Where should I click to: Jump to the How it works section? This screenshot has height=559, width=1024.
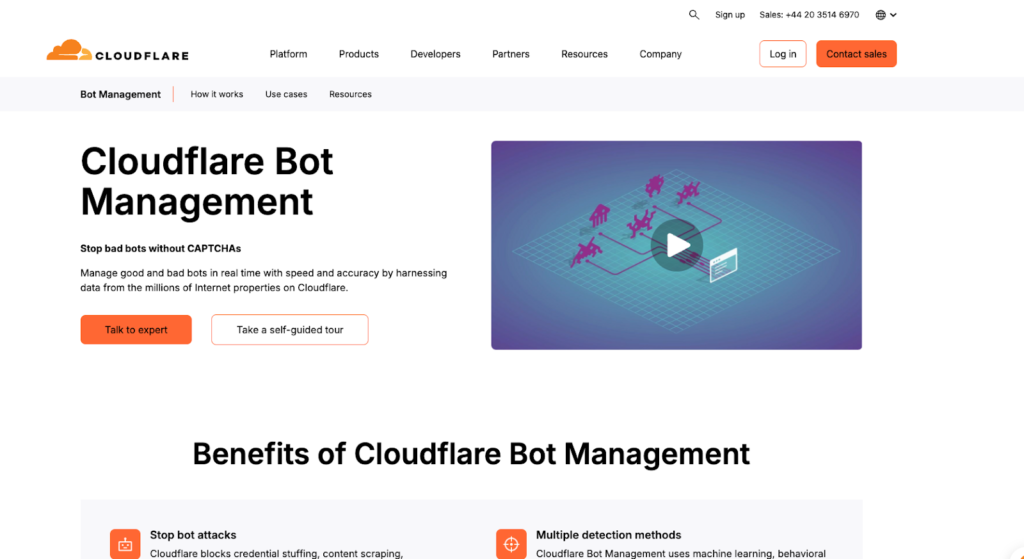tap(217, 94)
